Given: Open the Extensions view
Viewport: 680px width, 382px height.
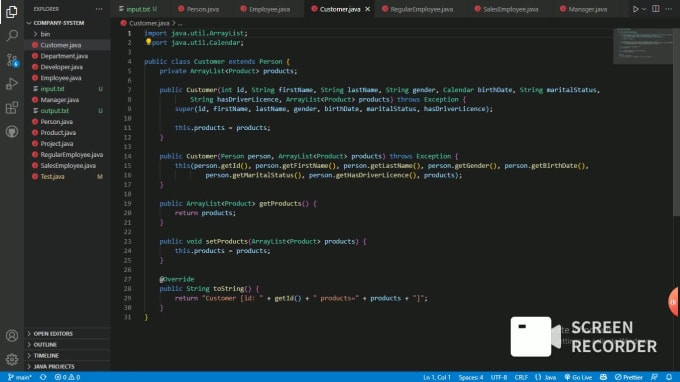Looking at the screenshot, I should (x=12, y=108).
